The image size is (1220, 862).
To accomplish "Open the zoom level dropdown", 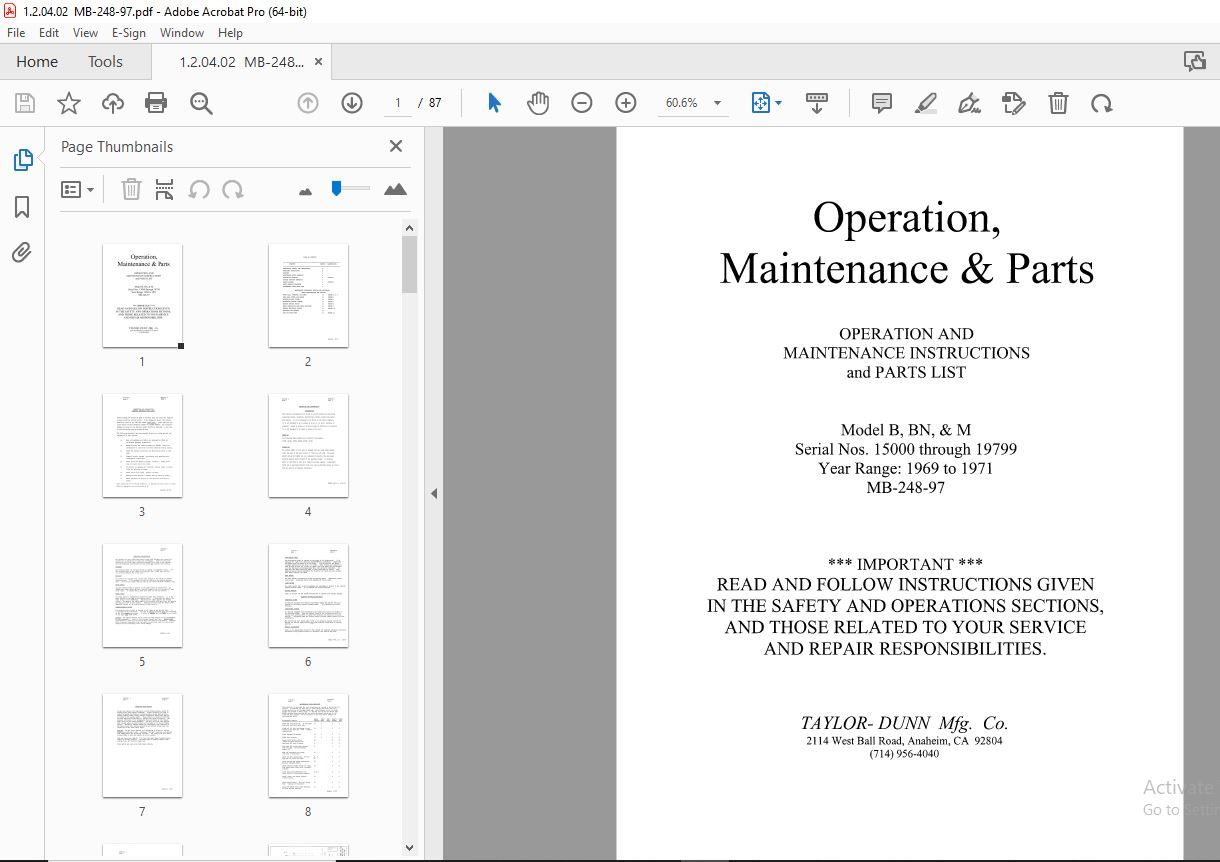I will 716,102.
